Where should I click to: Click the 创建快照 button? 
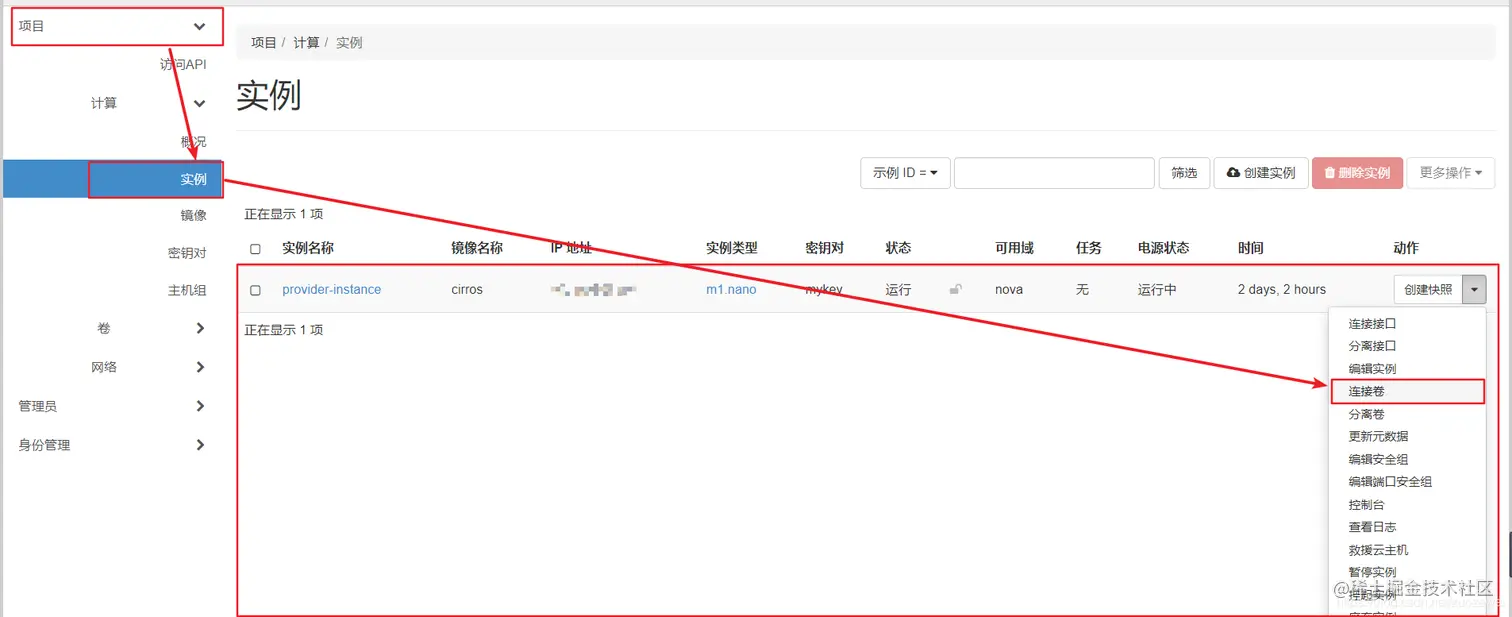click(x=1428, y=290)
